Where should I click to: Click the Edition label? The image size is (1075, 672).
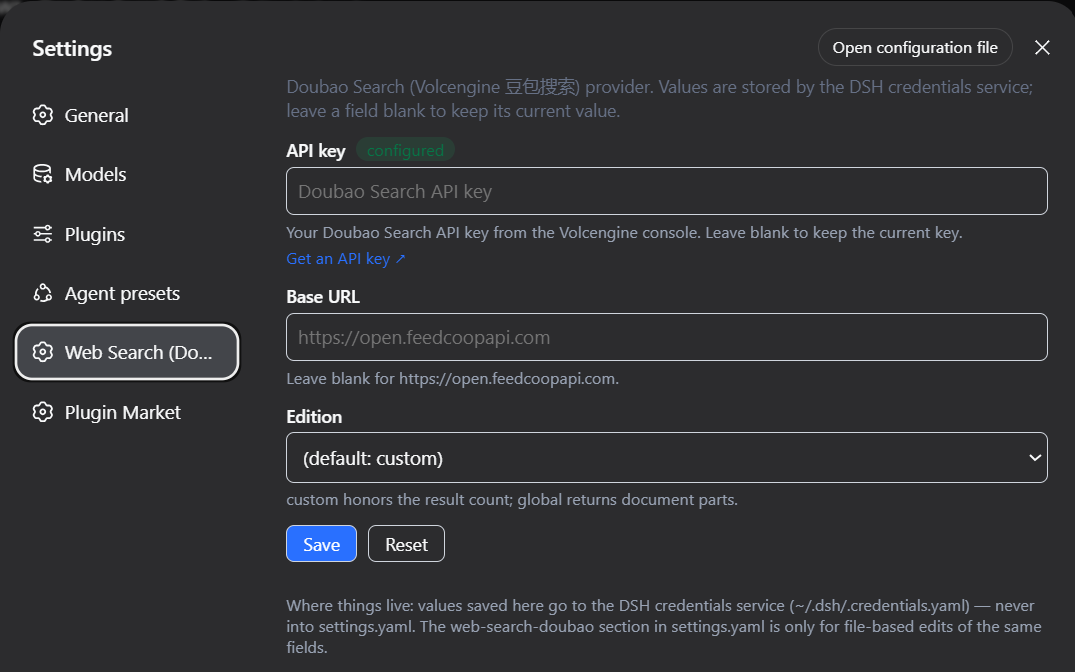coord(314,417)
